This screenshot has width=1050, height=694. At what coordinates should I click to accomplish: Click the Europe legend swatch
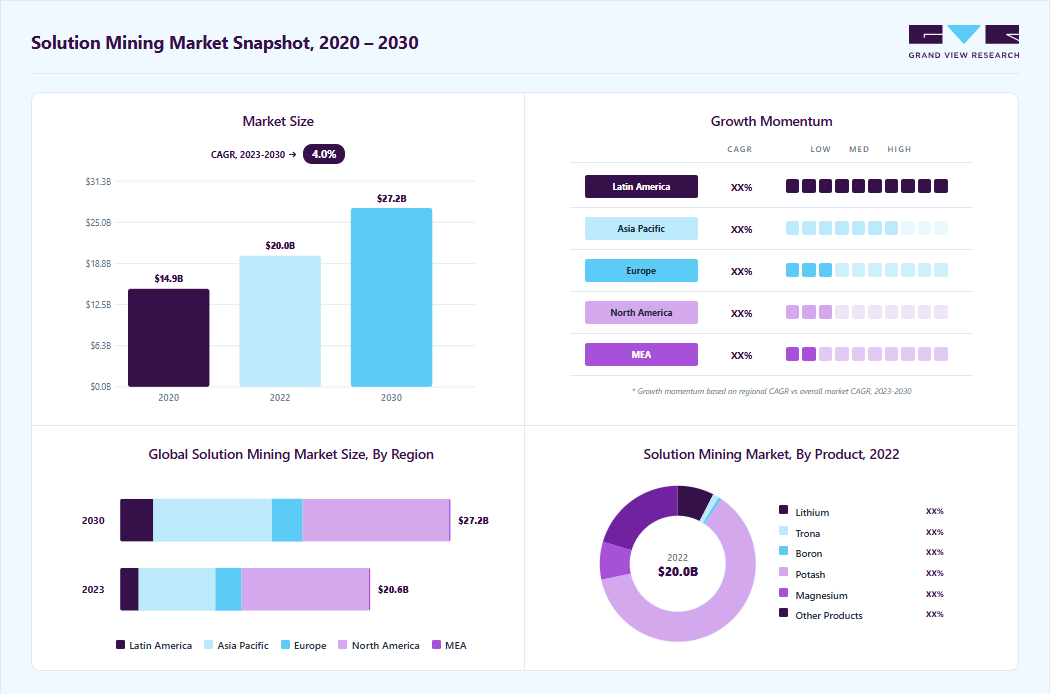click(285, 644)
